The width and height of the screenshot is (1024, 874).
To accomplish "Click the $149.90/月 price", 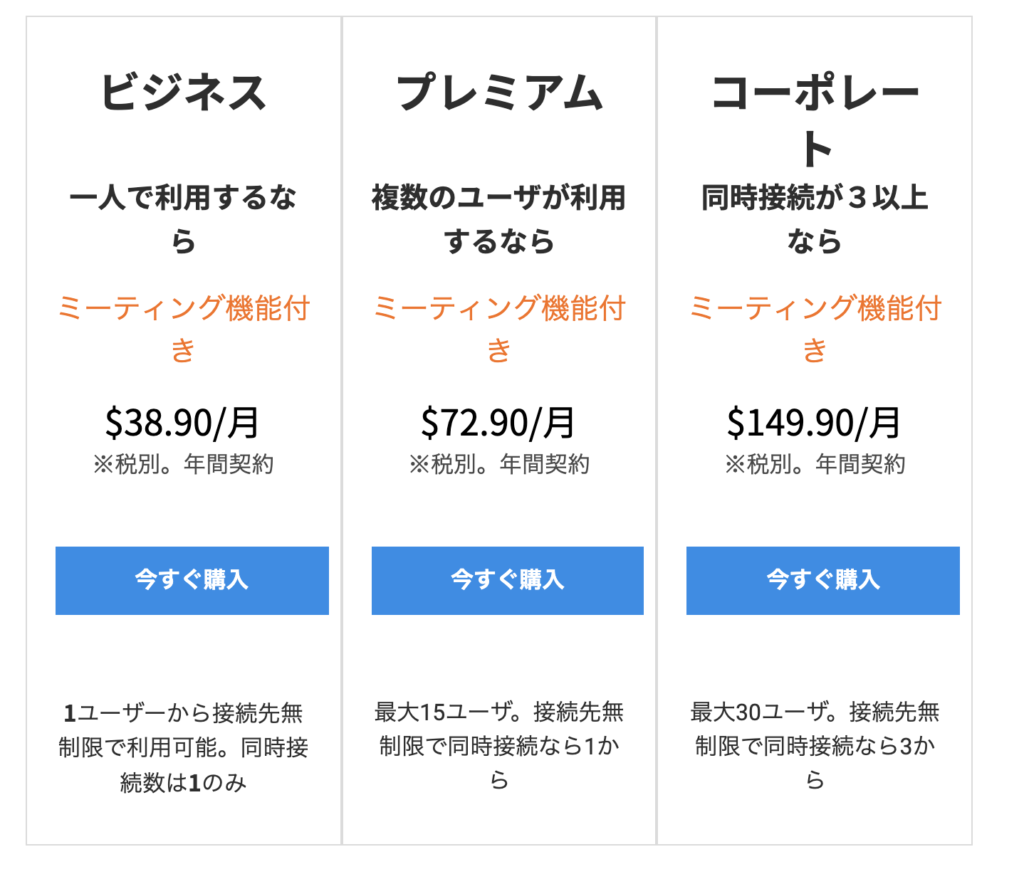I will click(814, 423).
